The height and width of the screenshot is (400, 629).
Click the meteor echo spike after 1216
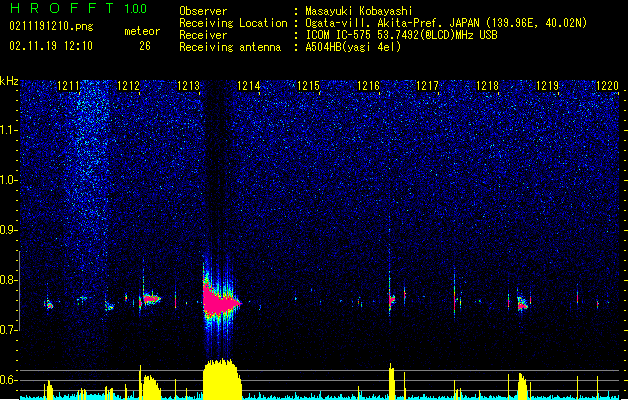point(390,299)
